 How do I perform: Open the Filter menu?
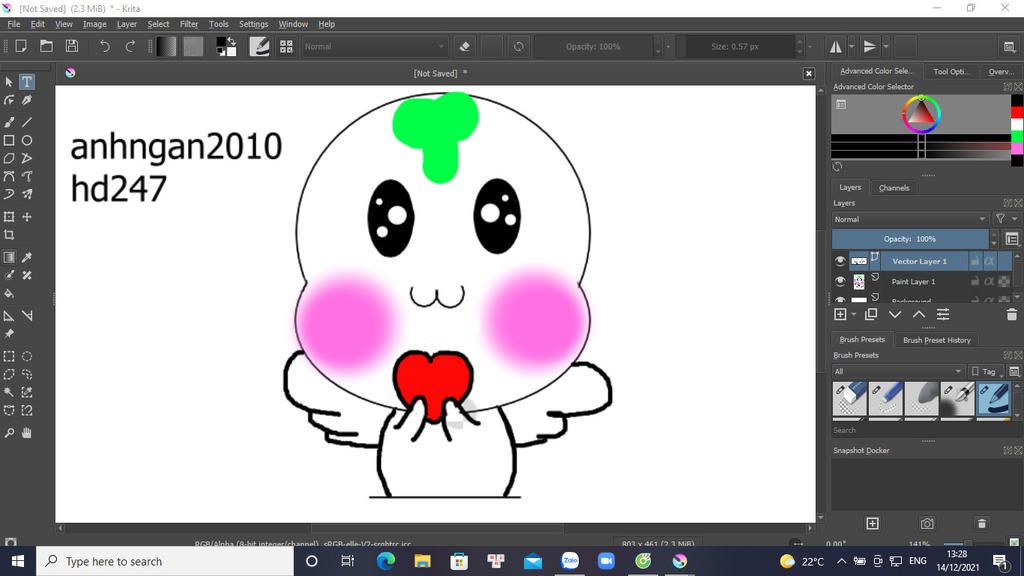point(189,24)
